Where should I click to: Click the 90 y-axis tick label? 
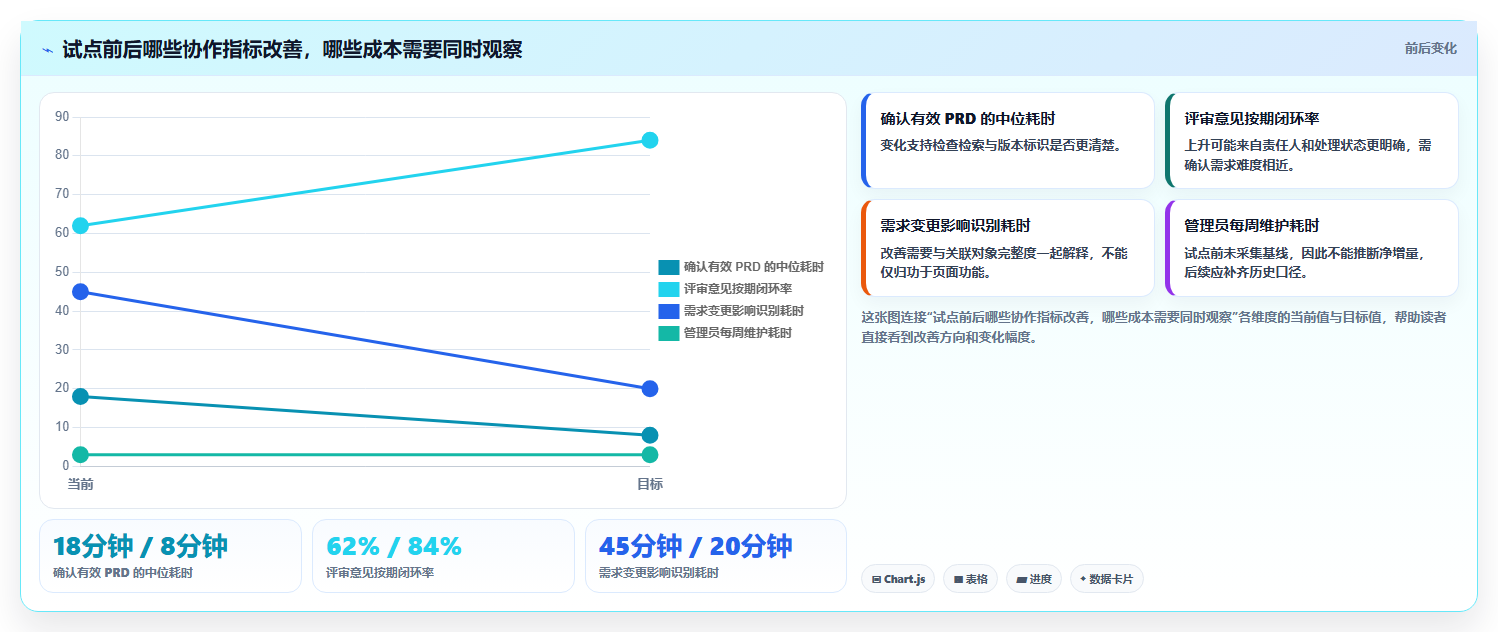click(62, 117)
